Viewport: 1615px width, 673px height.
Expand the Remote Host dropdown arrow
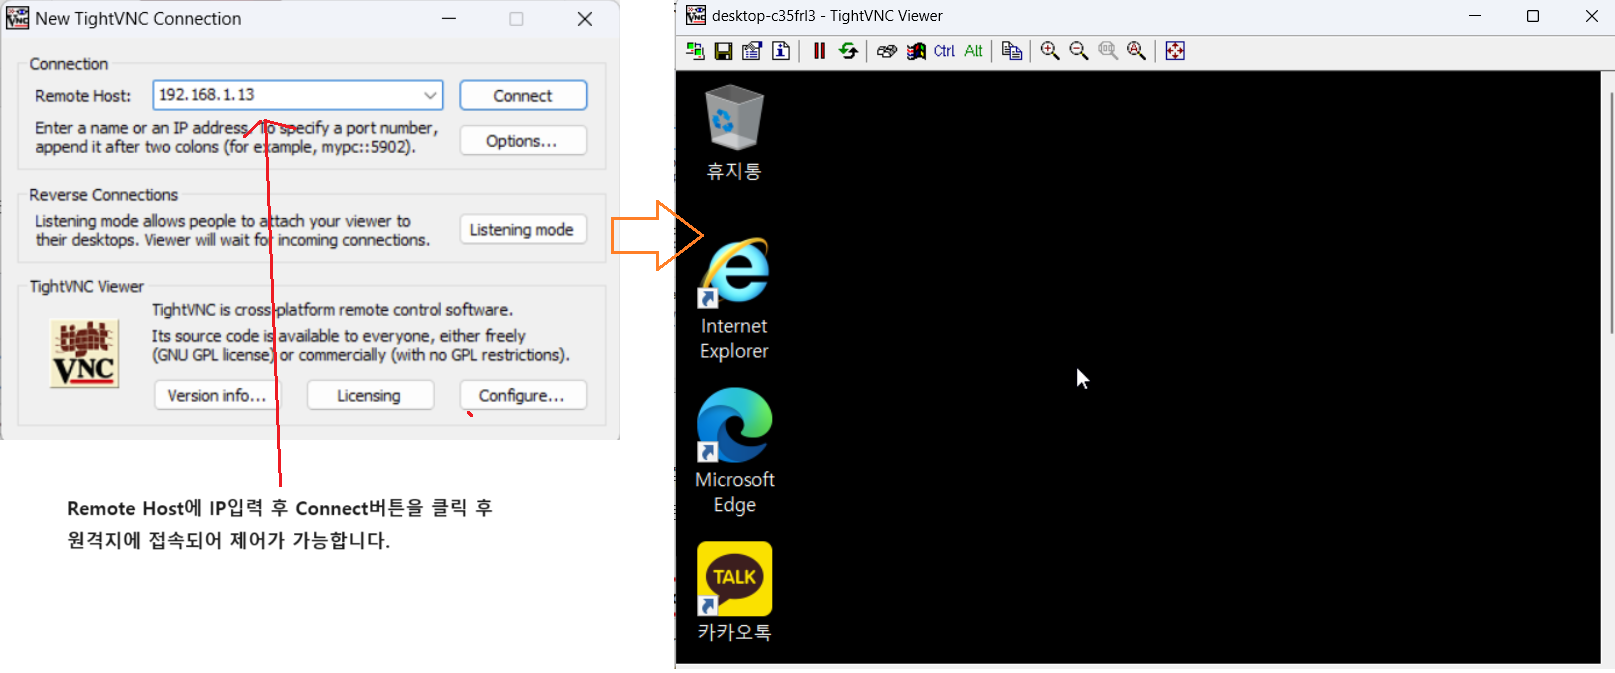pyautogui.click(x=430, y=95)
